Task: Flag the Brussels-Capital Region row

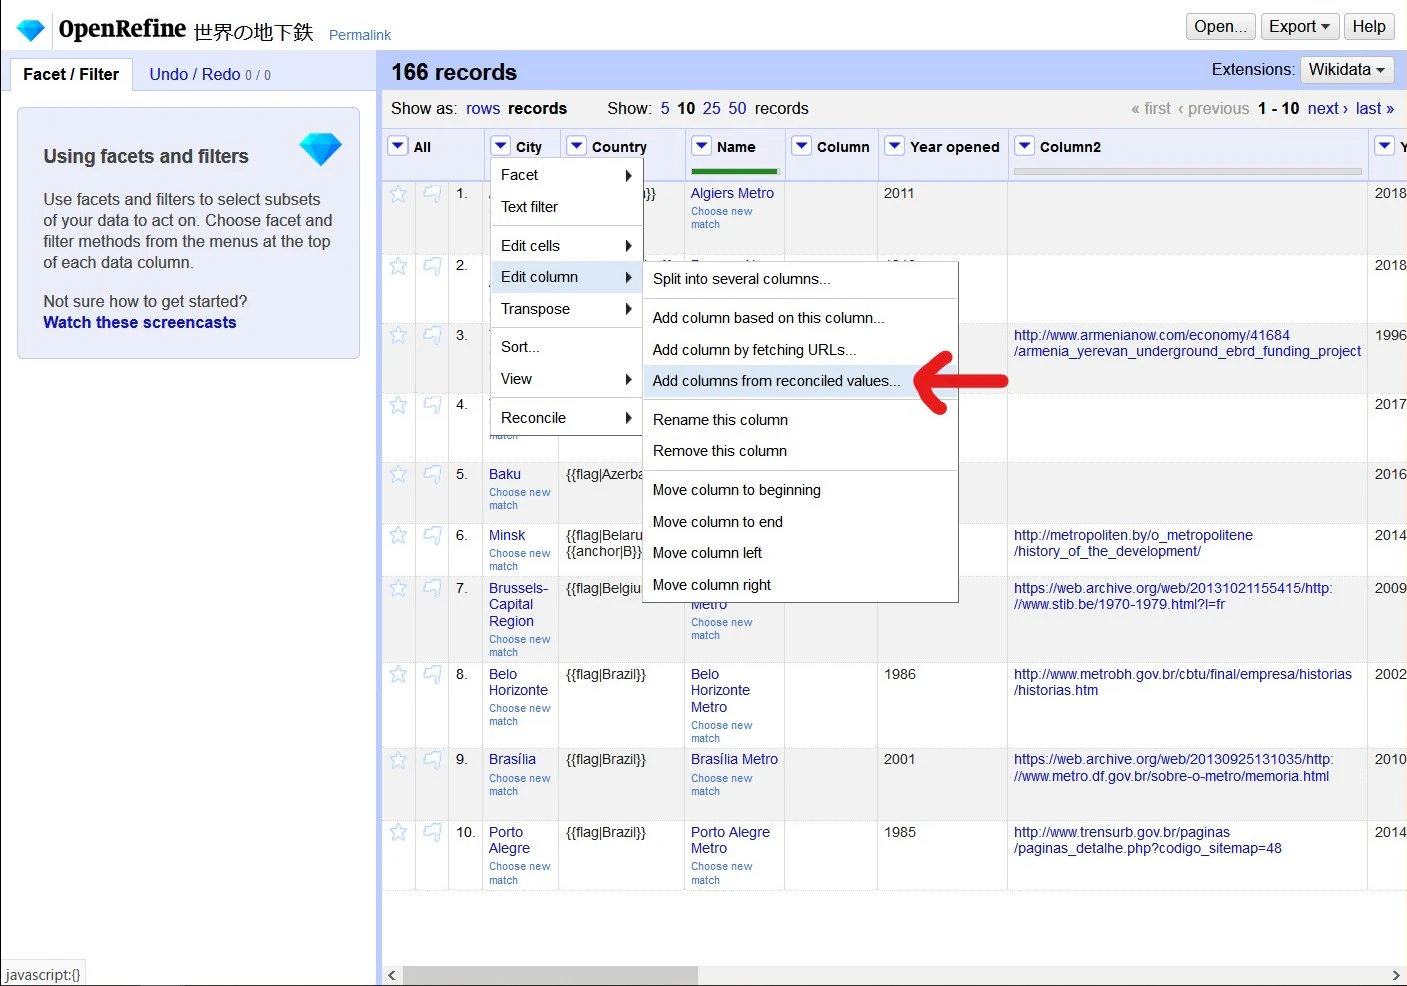Action: click(x=432, y=588)
